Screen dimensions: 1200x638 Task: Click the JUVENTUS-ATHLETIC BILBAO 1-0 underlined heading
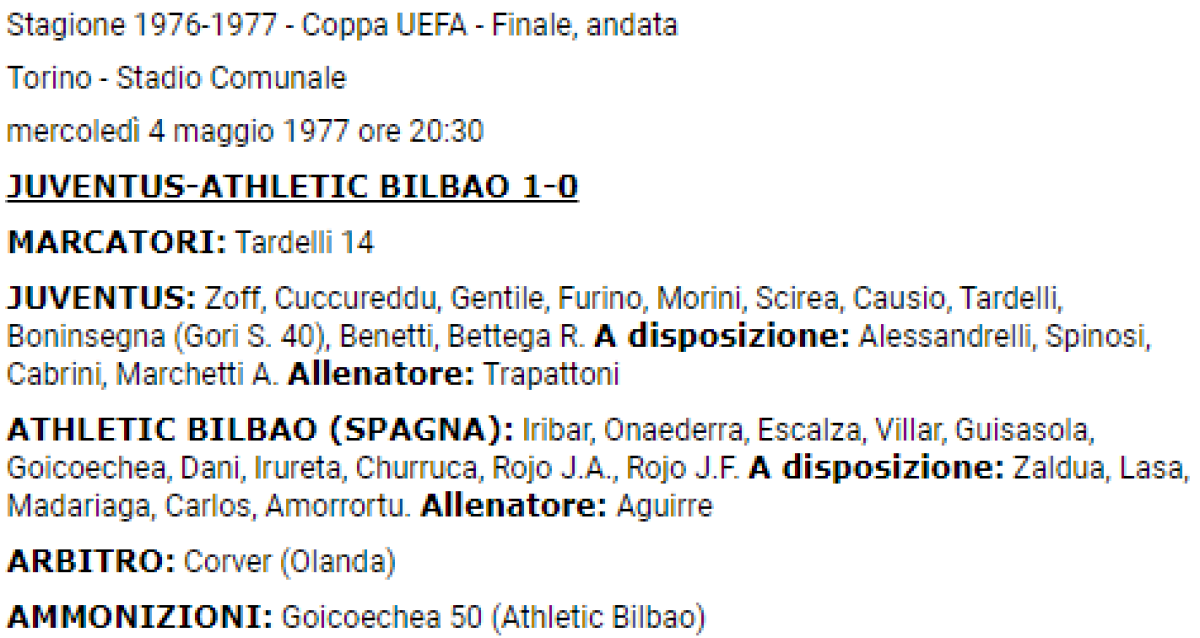tap(292, 187)
